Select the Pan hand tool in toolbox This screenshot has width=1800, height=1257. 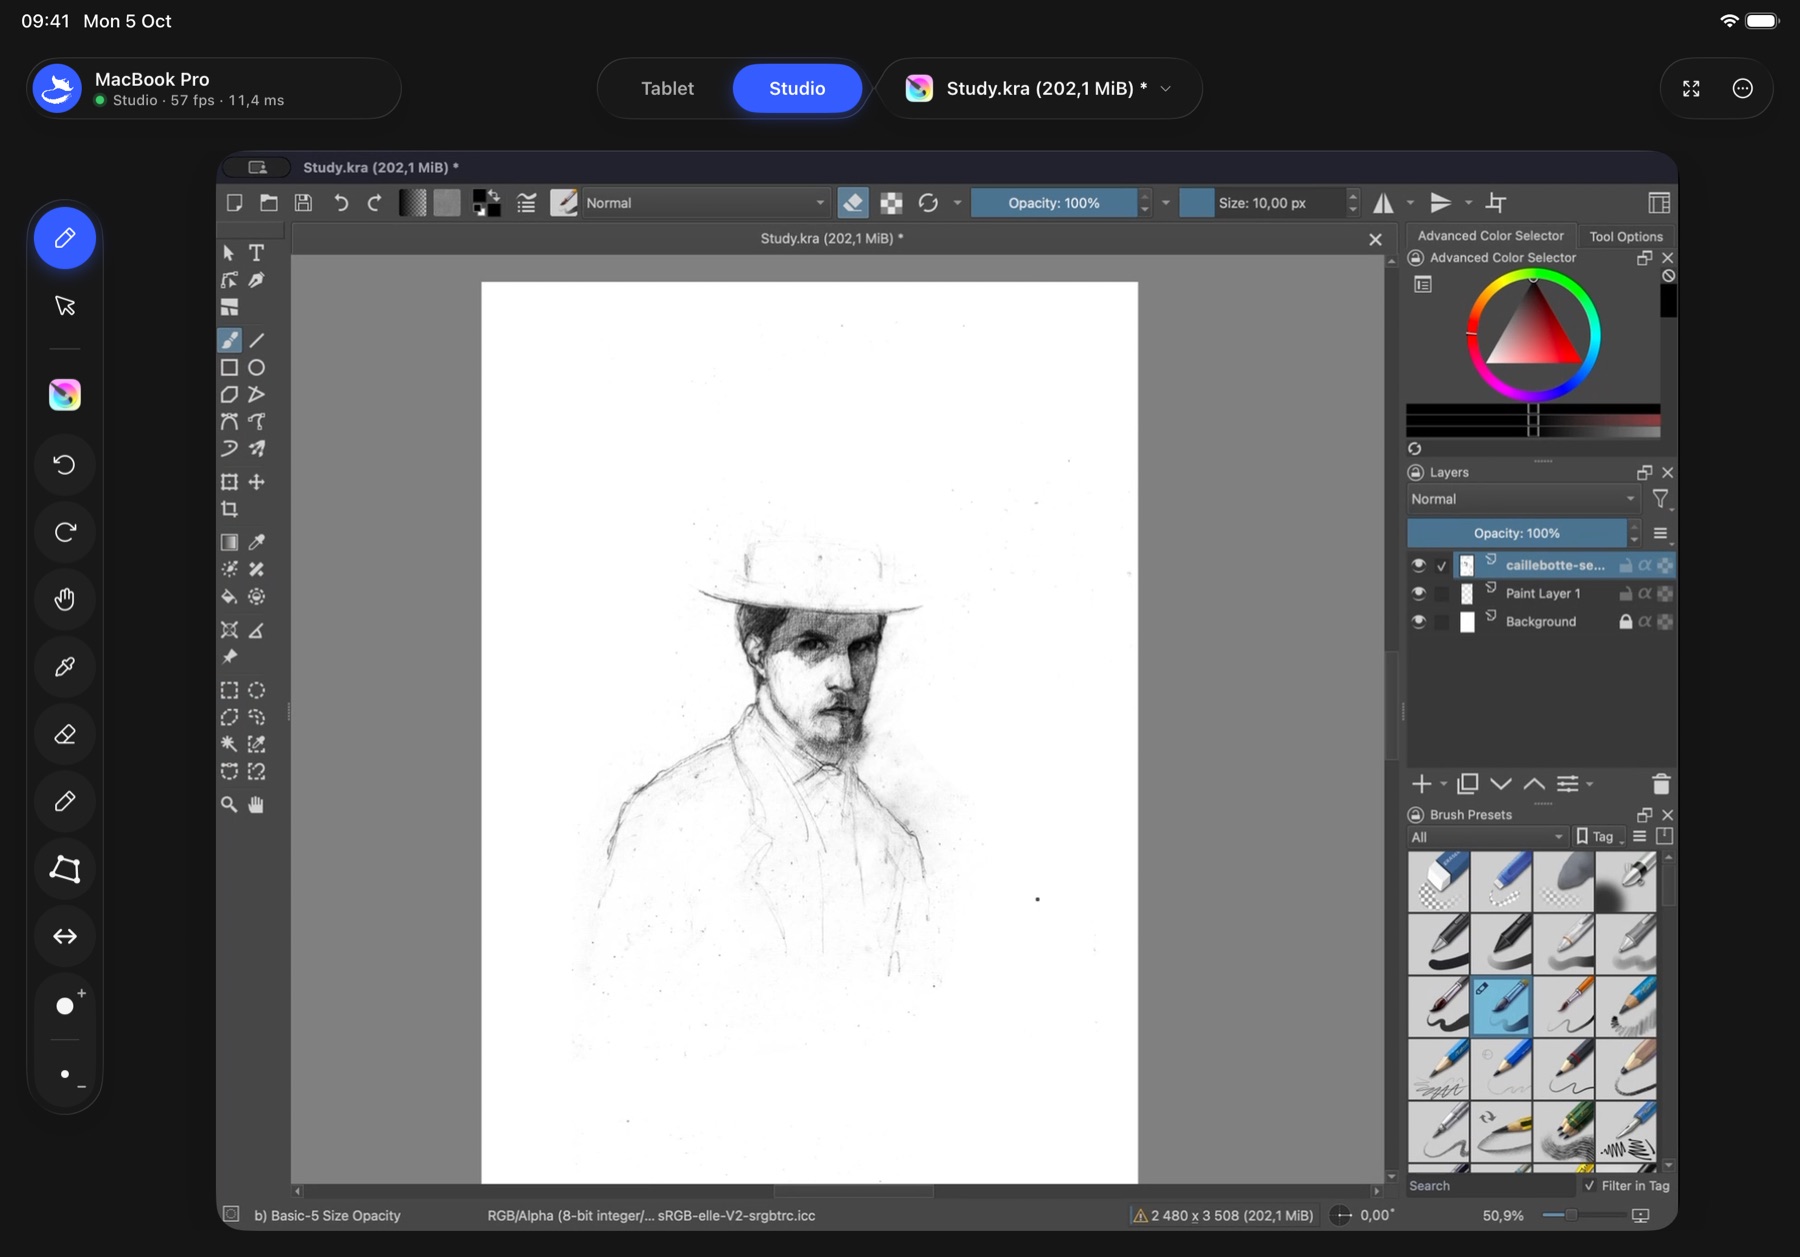coord(257,805)
